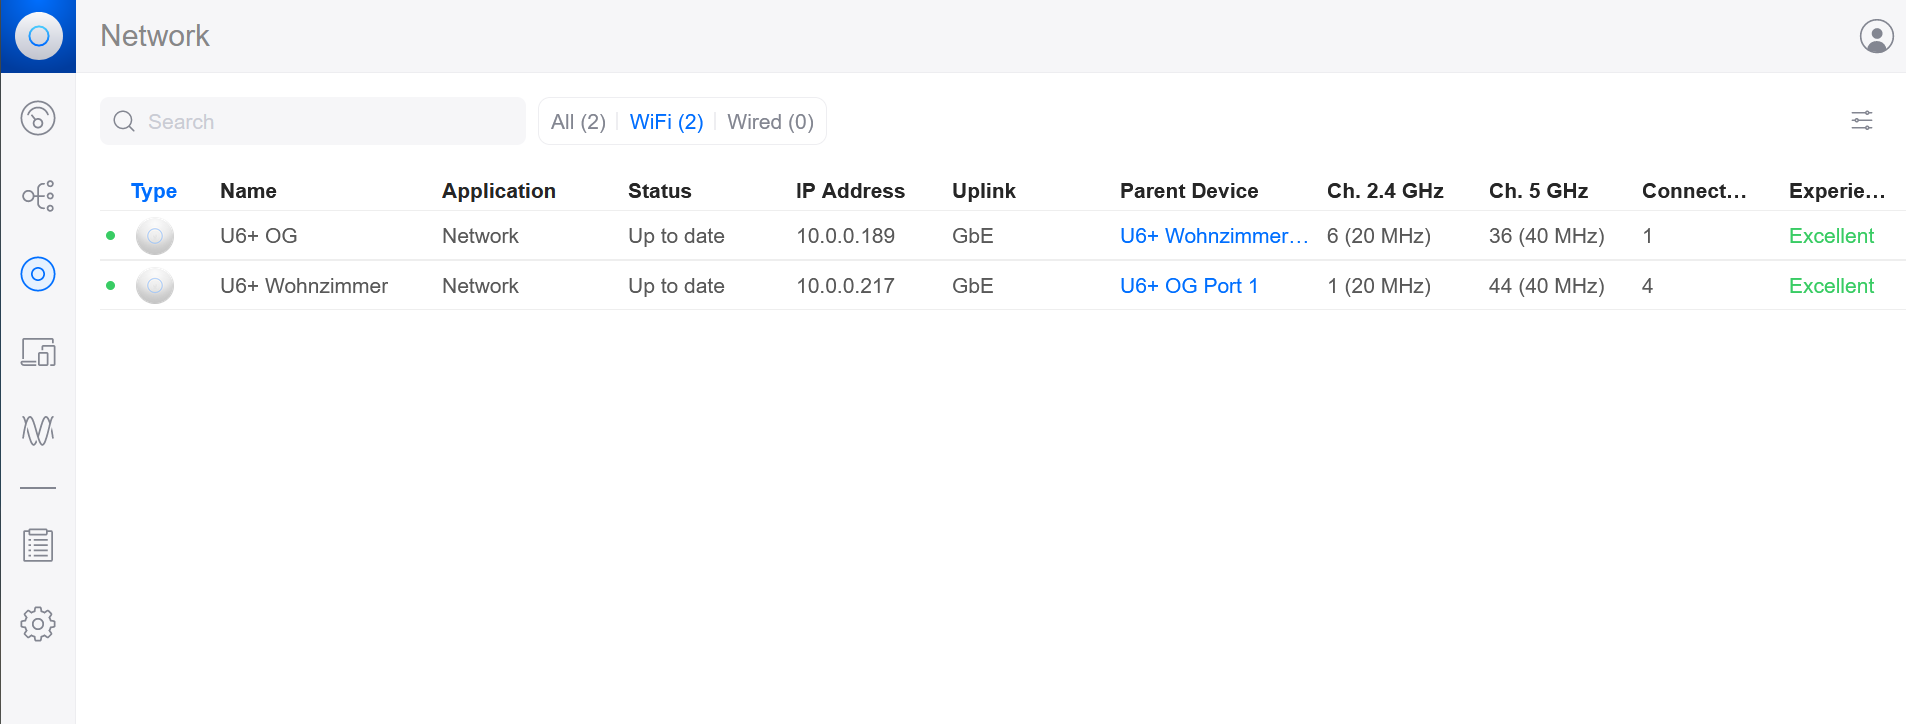This screenshot has height=724, width=1906.
Task: Sort by the IP Address column header
Action: point(850,191)
